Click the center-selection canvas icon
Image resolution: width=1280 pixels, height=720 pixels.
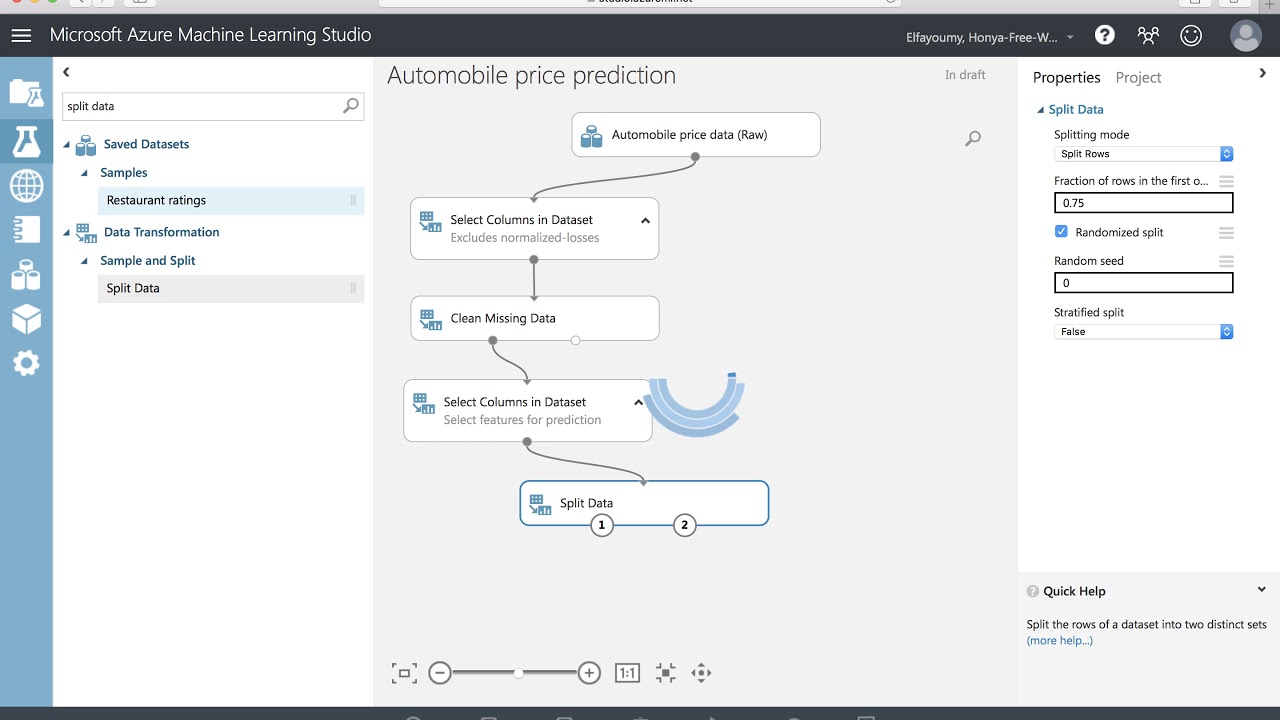(x=666, y=673)
